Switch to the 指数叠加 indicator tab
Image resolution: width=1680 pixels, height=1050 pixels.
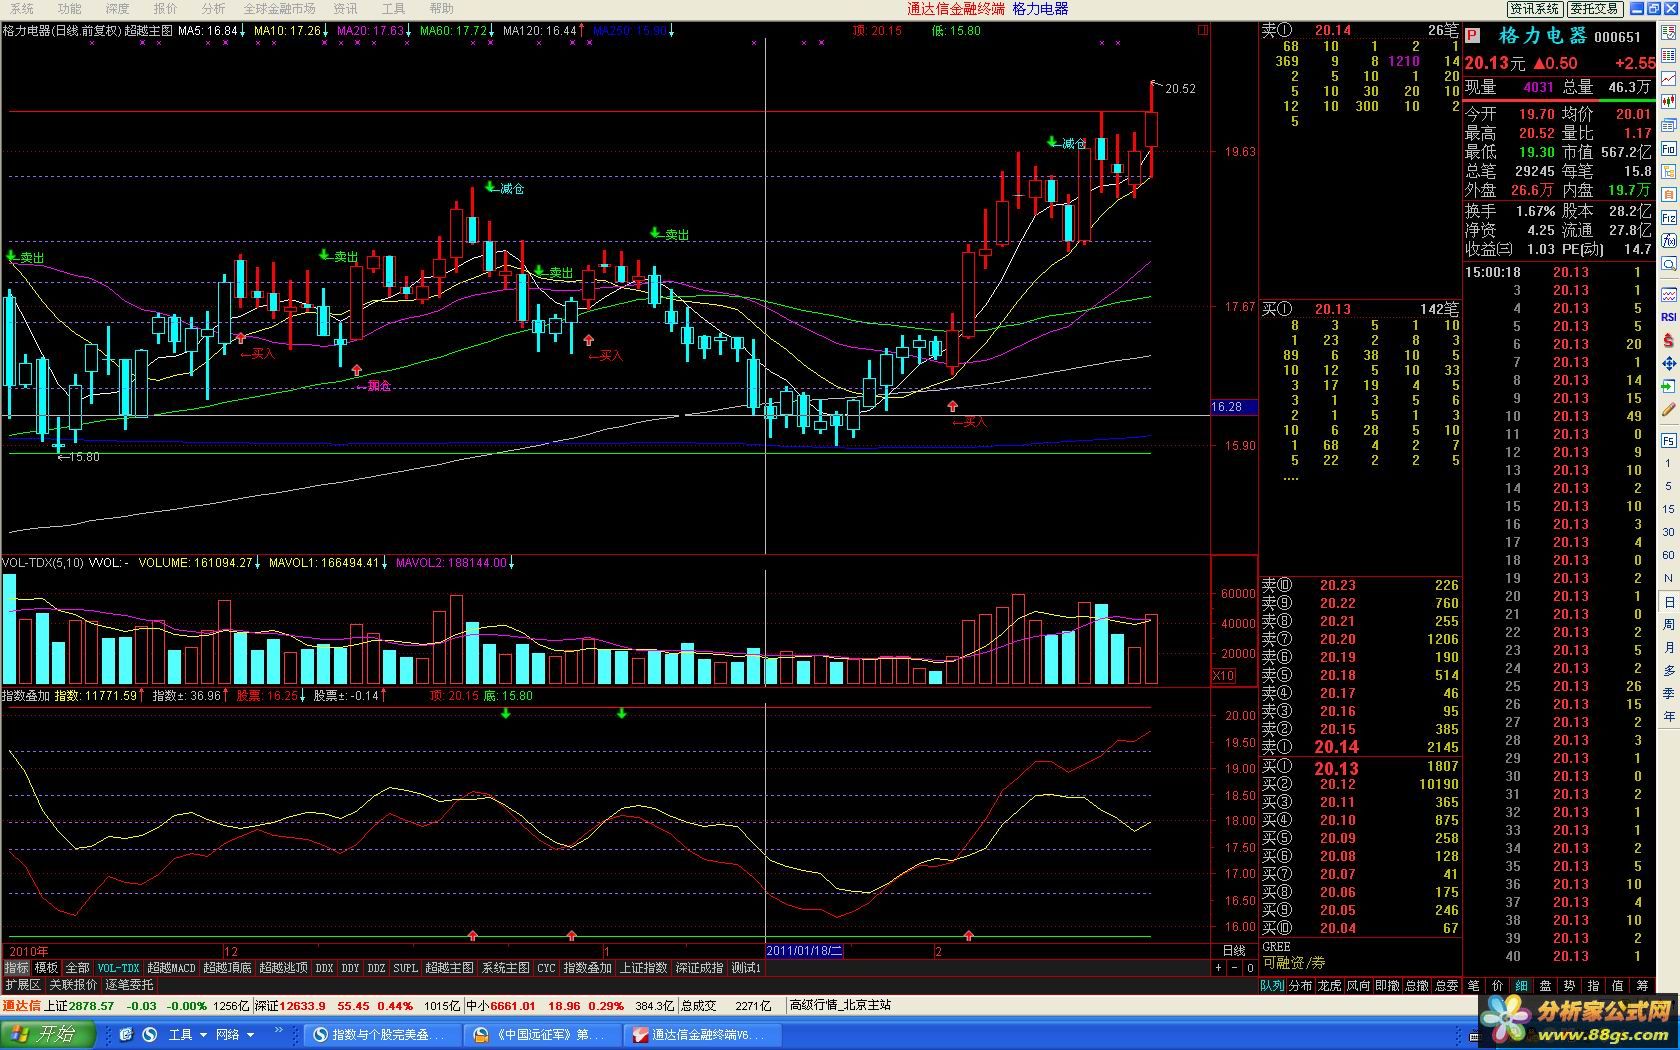click(587, 968)
